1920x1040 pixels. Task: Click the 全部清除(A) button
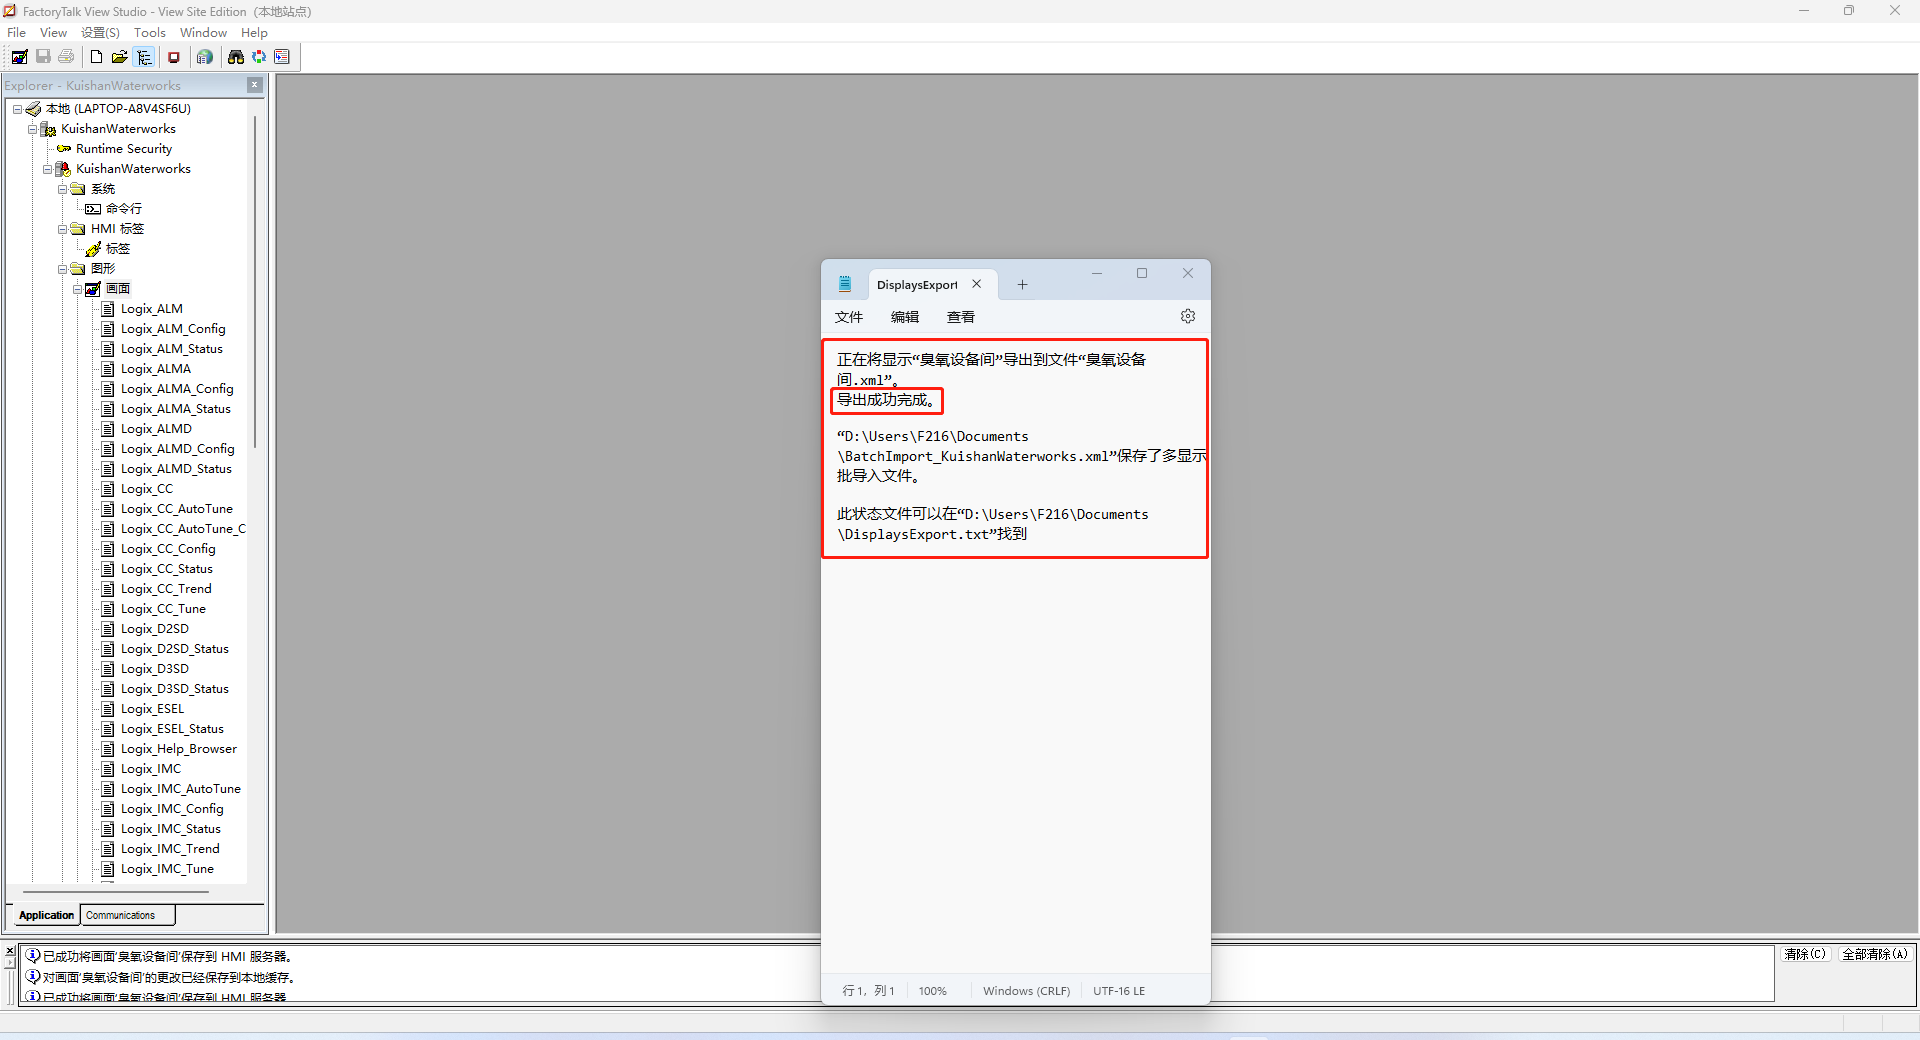click(x=1875, y=954)
